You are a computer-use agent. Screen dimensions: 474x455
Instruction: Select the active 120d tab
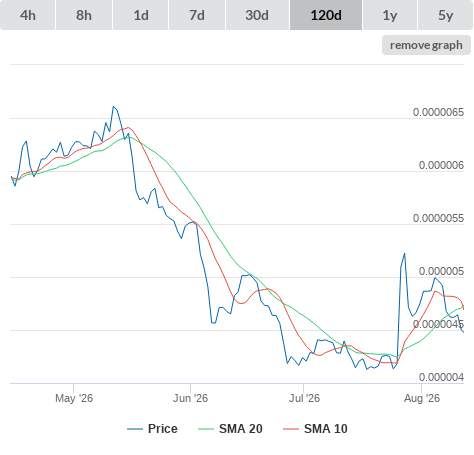point(326,15)
